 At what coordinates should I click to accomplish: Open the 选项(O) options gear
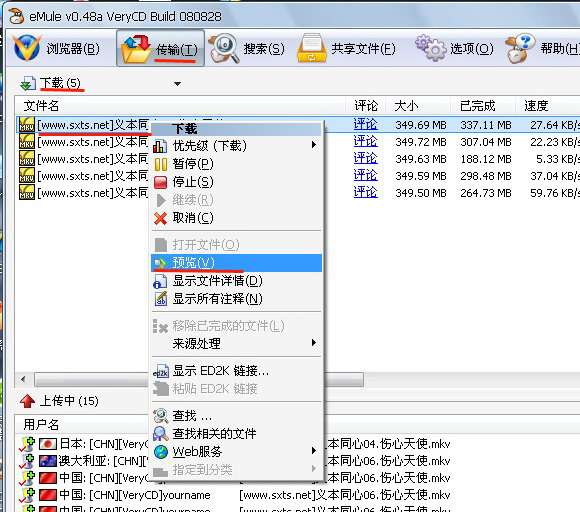tap(454, 48)
